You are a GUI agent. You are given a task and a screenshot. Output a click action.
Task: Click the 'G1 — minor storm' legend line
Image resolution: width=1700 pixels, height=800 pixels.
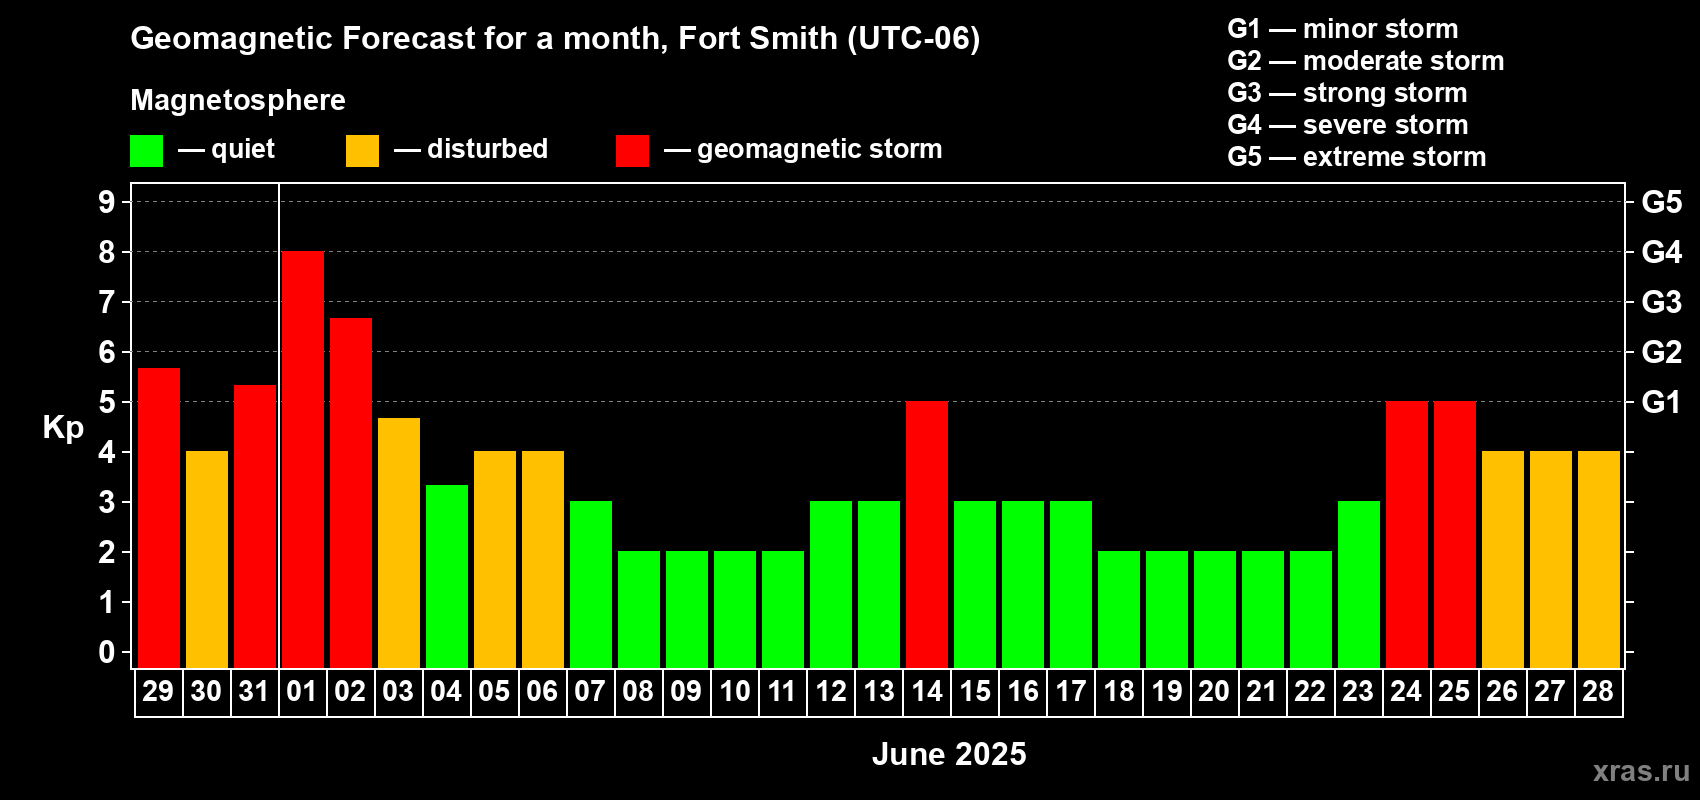1343,29
